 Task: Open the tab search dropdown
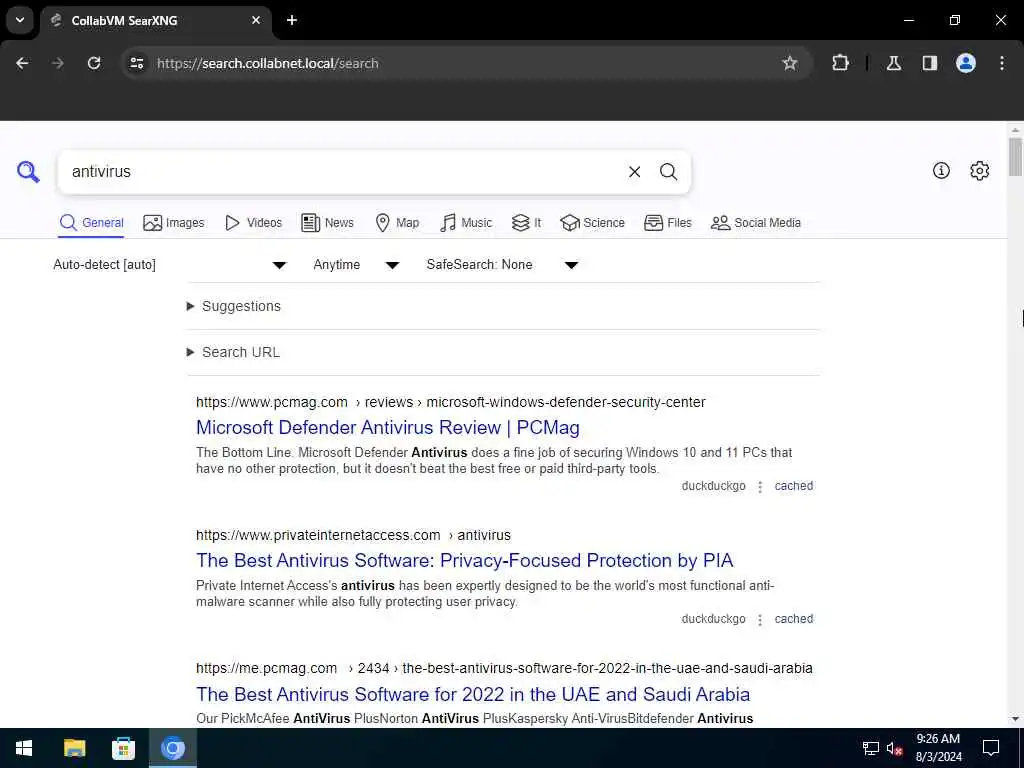[x=20, y=20]
